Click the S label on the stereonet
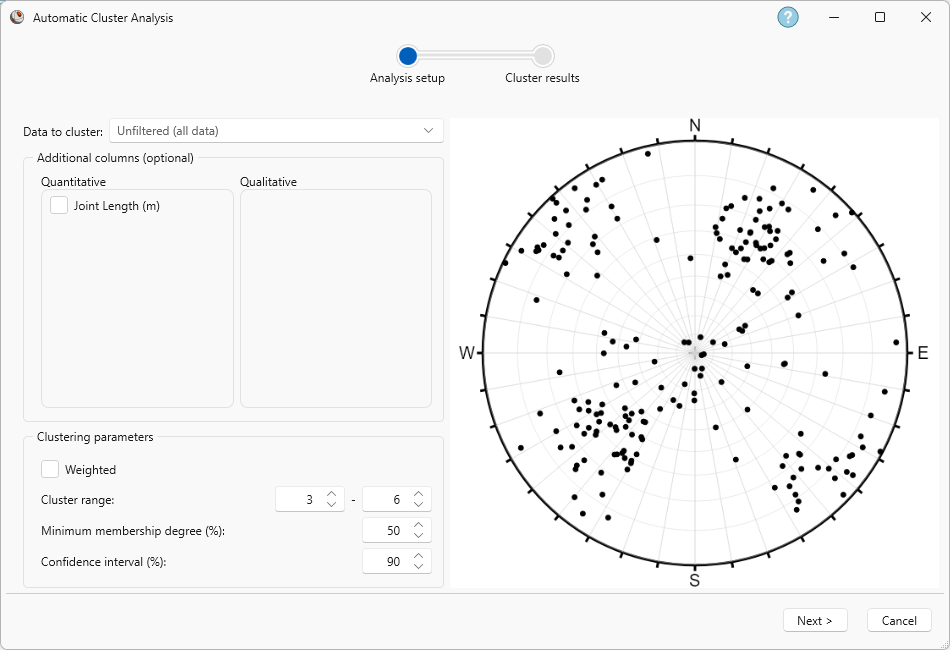Image resolution: width=950 pixels, height=650 pixels. 695,580
